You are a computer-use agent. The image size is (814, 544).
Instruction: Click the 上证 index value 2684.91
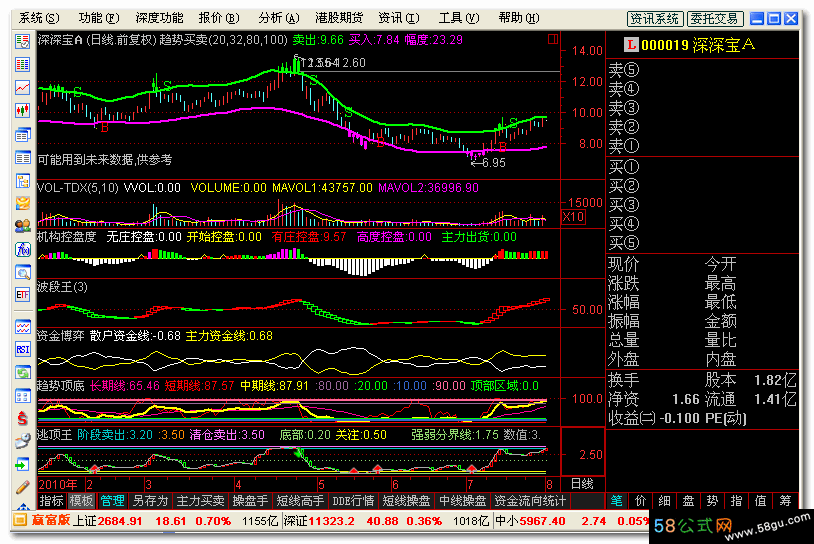coord(120,521)
